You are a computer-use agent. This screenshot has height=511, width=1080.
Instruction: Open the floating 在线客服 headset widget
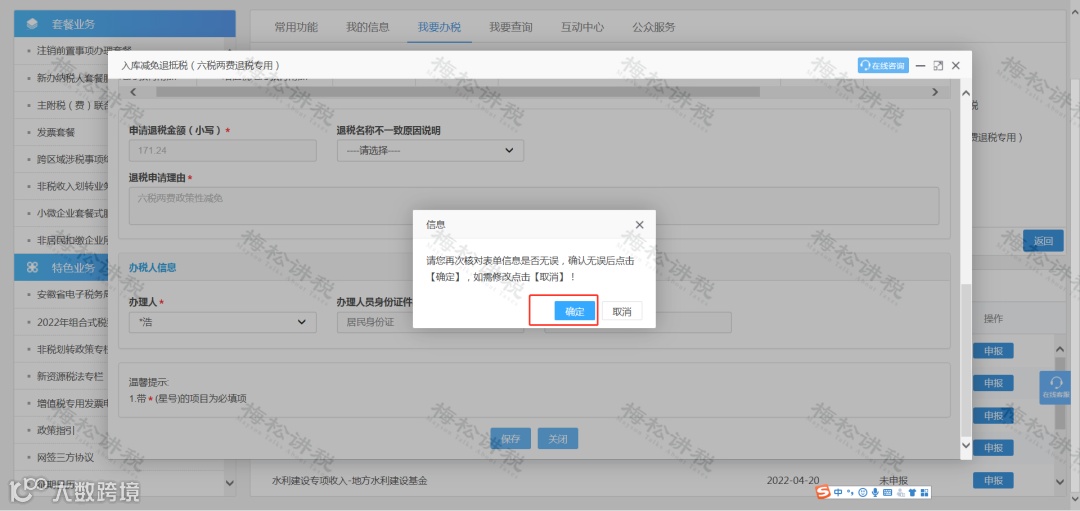[1055, 387]
